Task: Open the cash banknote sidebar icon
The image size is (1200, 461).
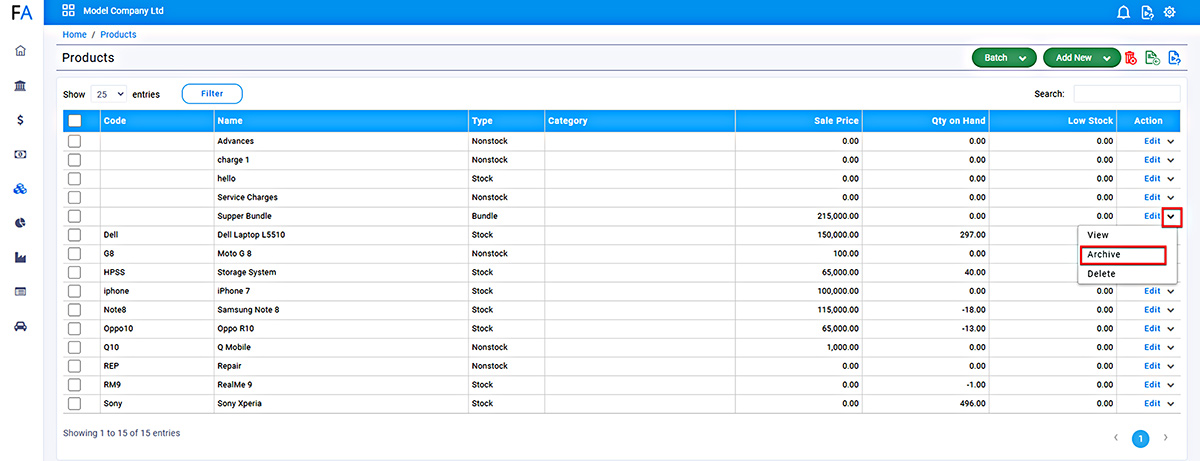Action: pyautogui.click(x=20, y=154)
